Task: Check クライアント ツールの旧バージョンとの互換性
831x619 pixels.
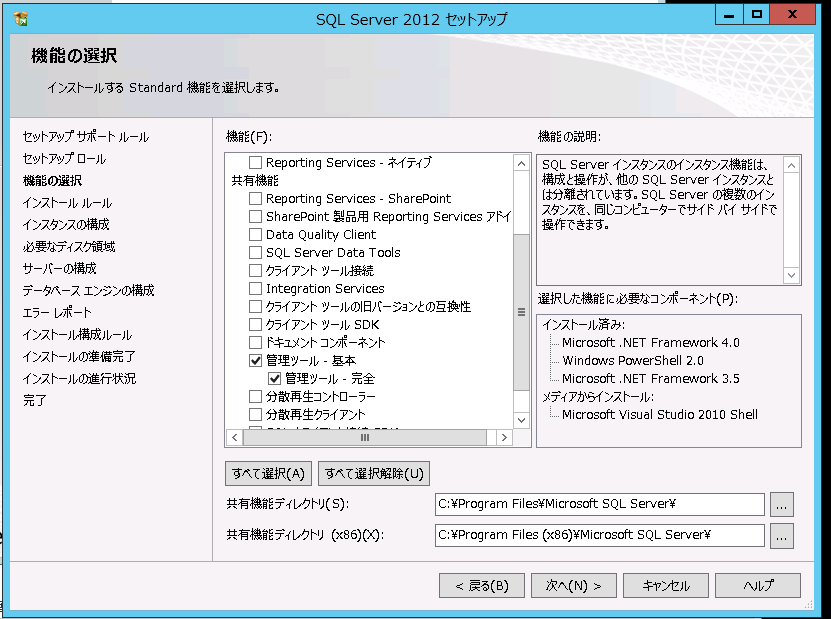Action: [255, 306]
